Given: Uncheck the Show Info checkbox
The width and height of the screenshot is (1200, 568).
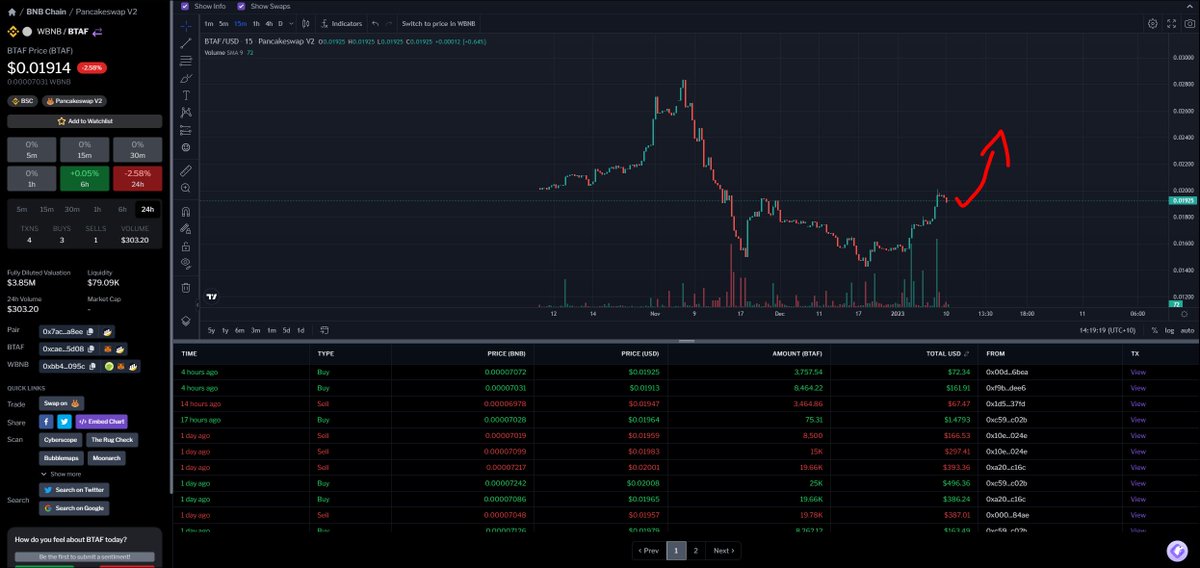Looking at the screenshot, I should tap(184, 6).
